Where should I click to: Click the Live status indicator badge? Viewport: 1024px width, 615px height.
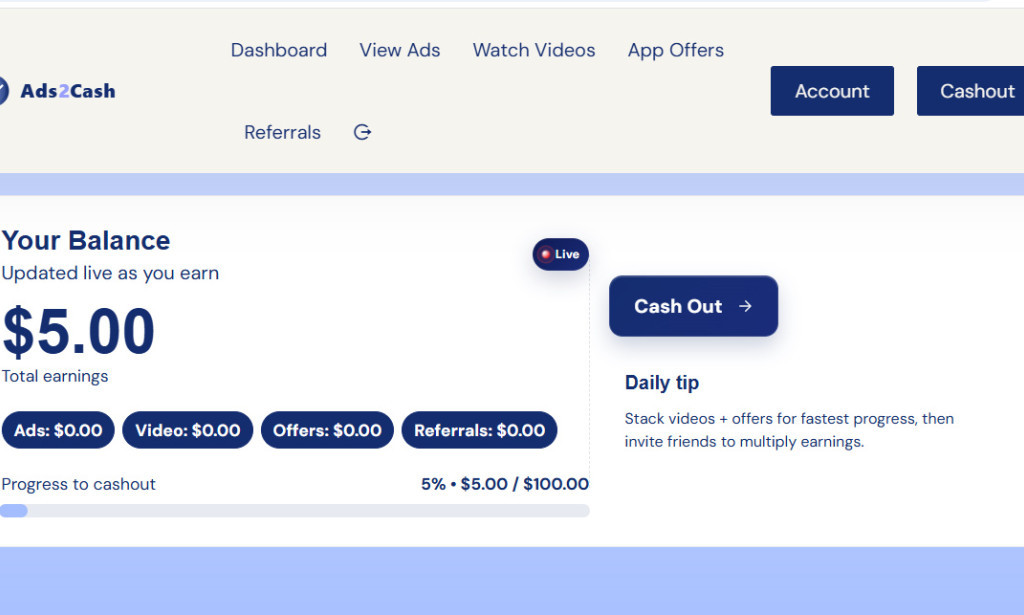pyautogui.click(x=560, y=254)
